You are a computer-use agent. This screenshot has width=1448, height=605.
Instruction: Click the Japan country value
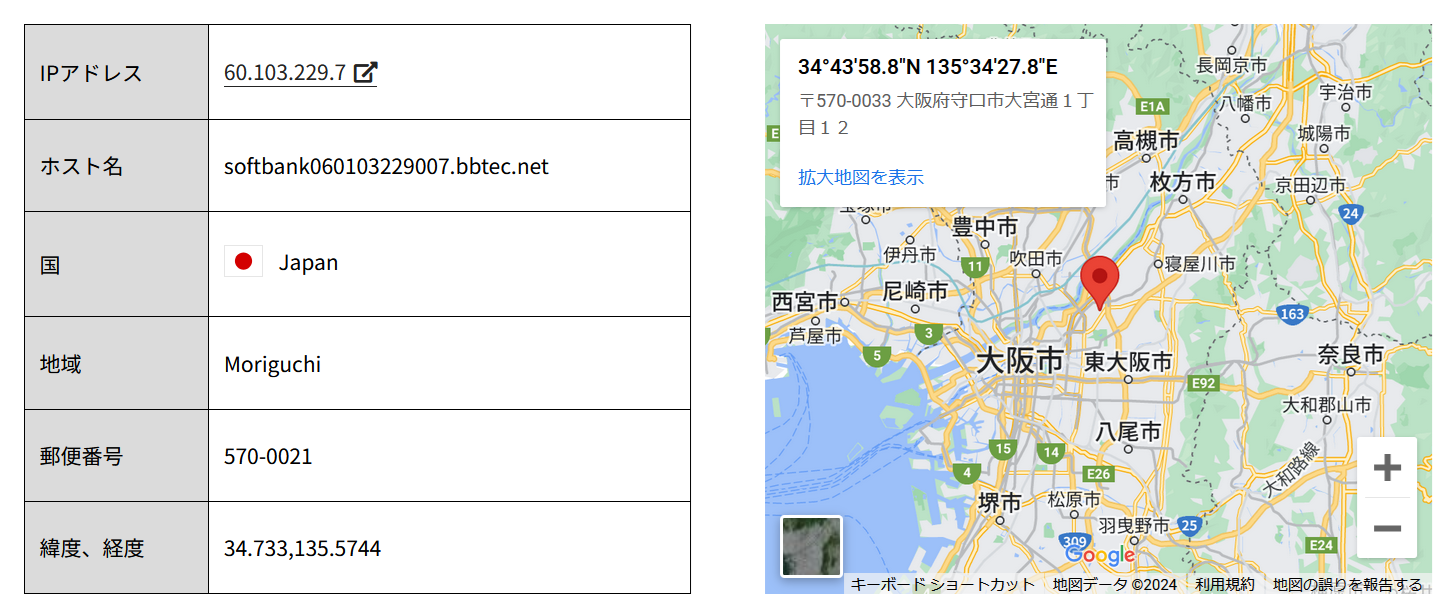[x=308, y=263]
